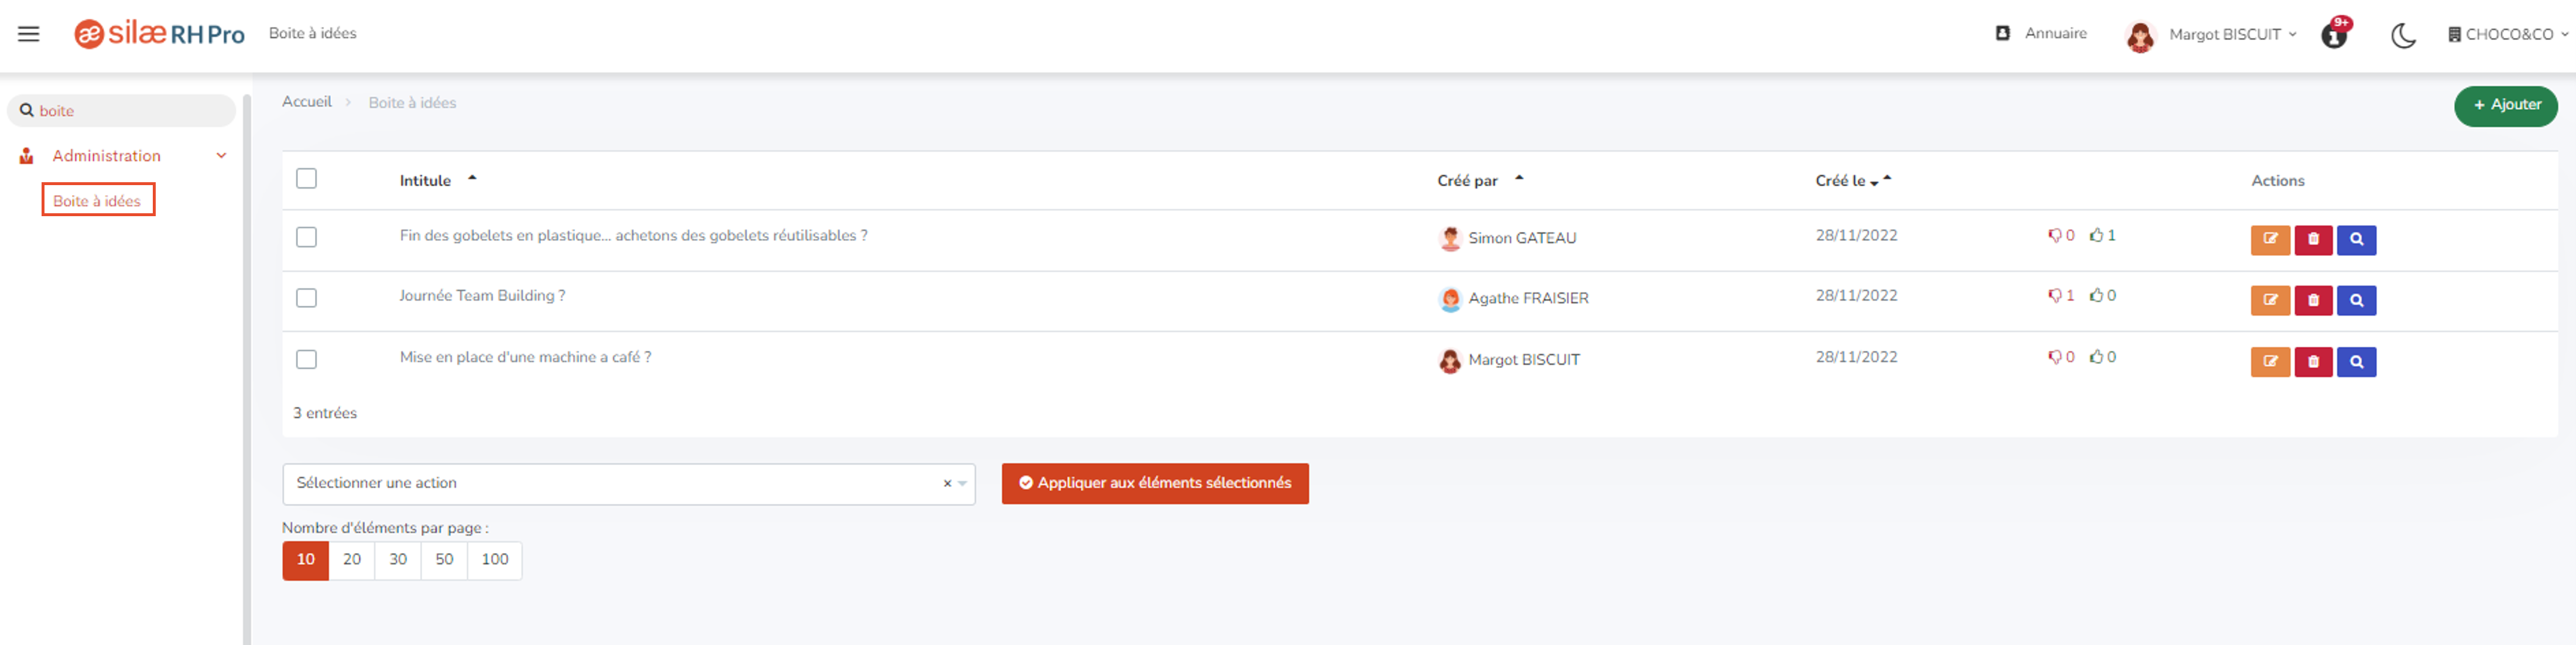Edit the gobelets en plastique idea
This screenshot has width=2576, height=645.
click(x=2270, y=240)
